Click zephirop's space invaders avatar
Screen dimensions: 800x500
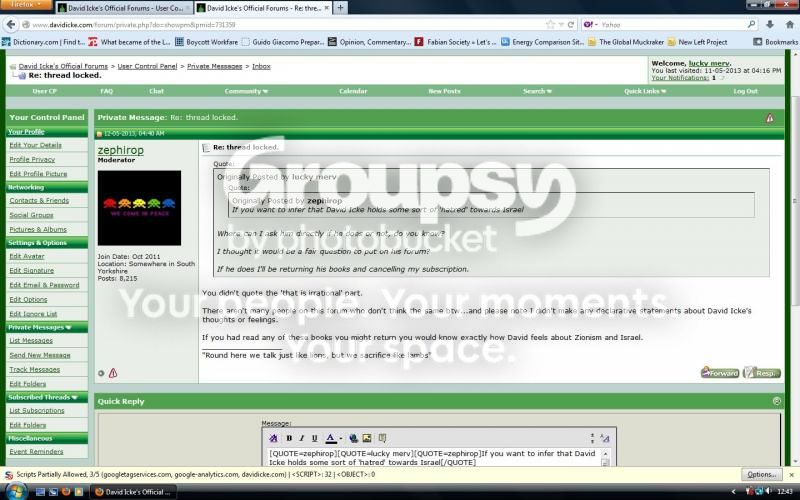[x=139, y=208]
